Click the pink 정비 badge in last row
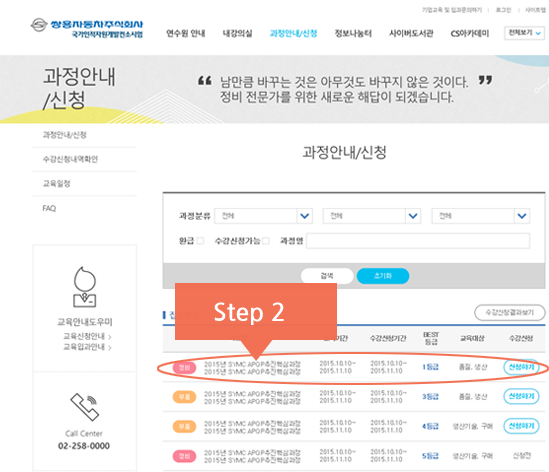The image size is (549, 472). click(184, 456)
